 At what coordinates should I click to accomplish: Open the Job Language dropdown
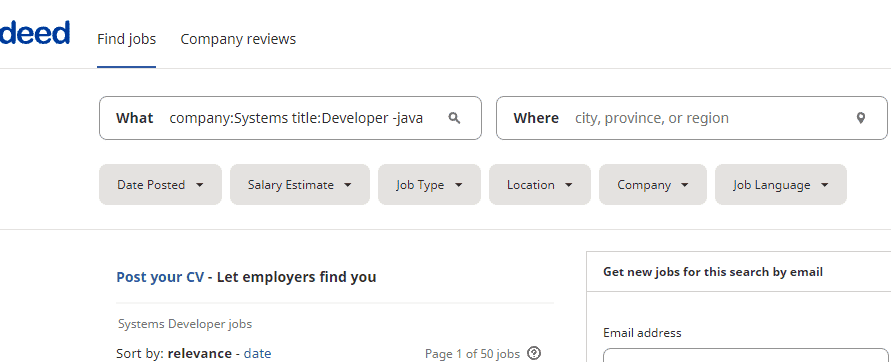[x=781, y=185]
